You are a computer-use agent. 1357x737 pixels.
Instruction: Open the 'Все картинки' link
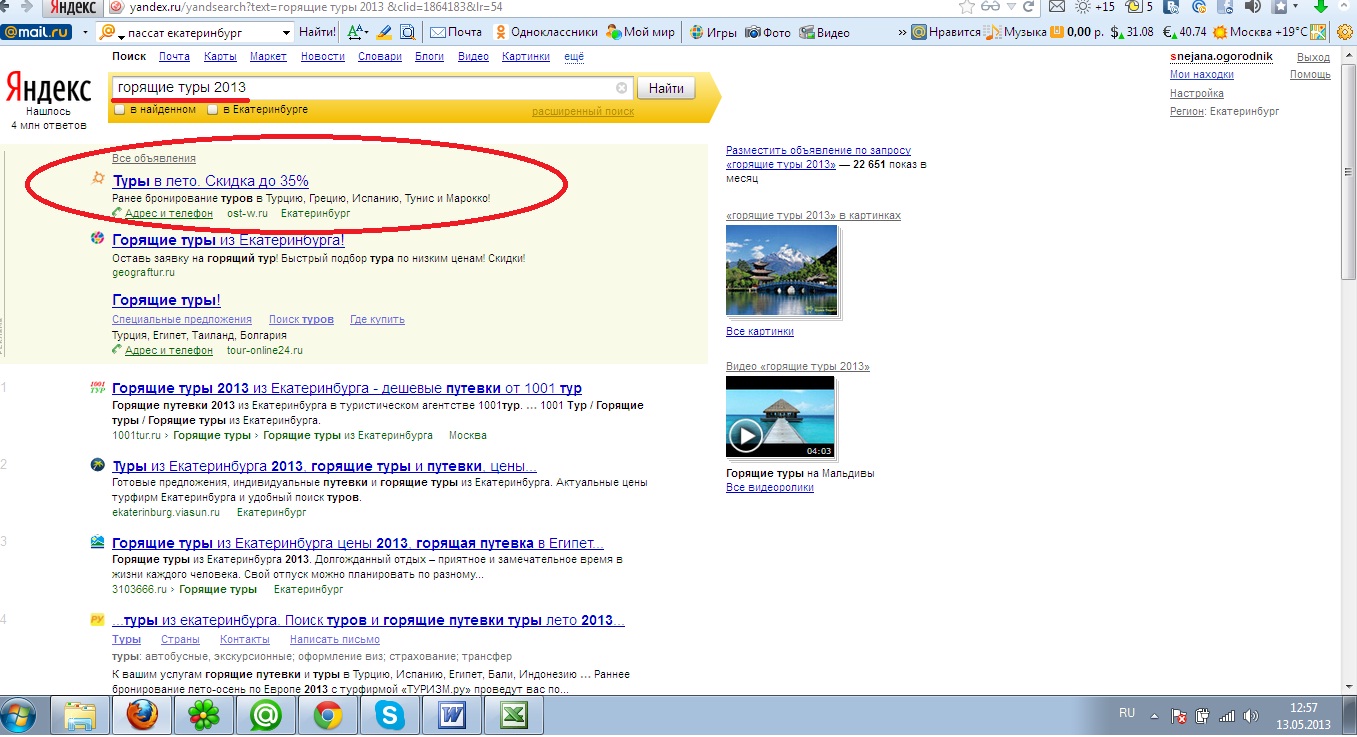pyautogui.click(x=760, y=331)
